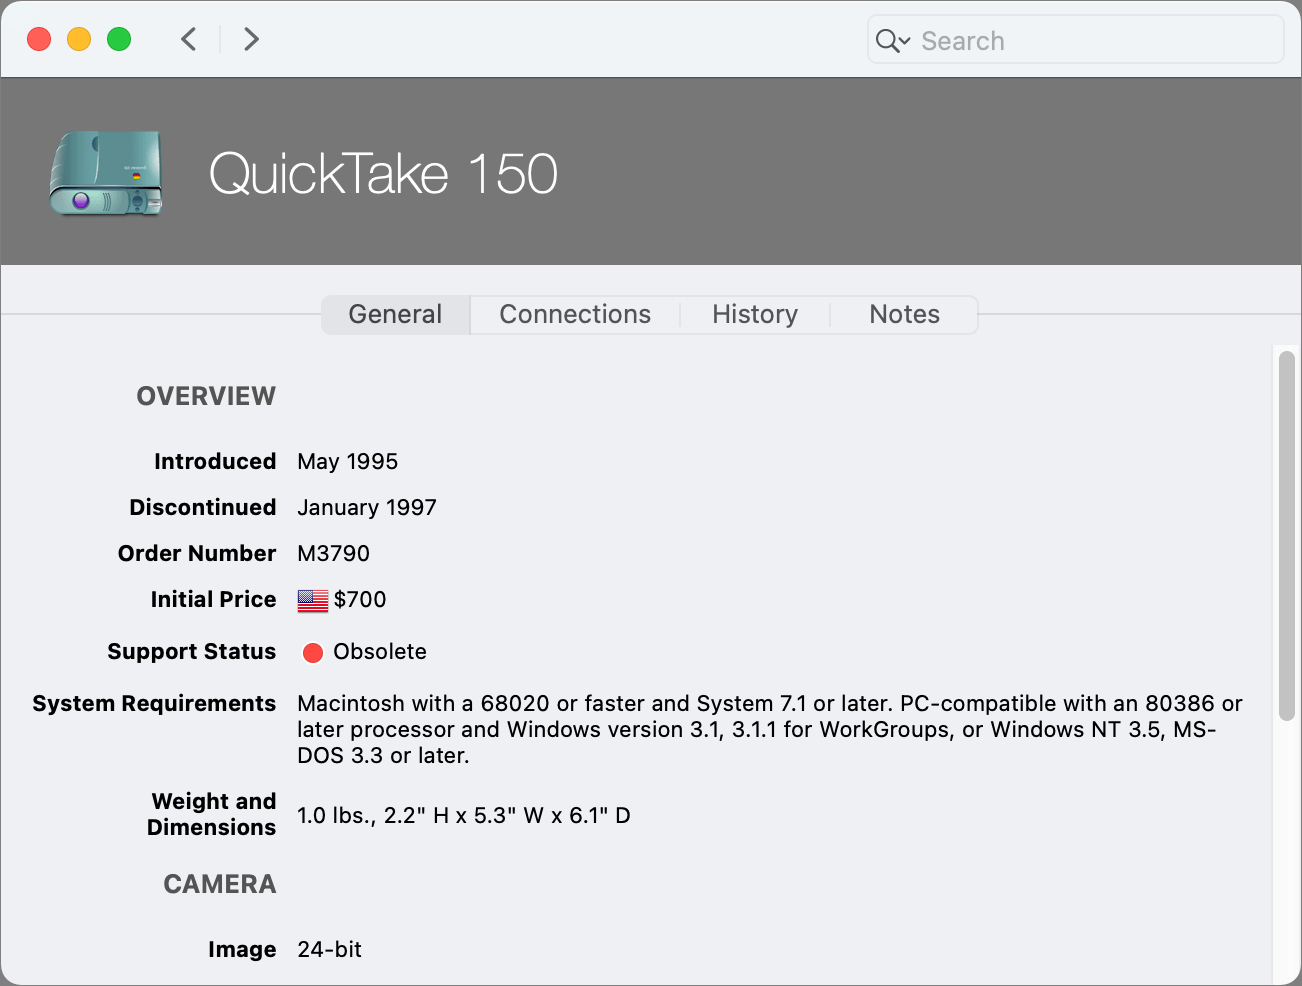Click the red Obsolete status dot

pos(313,652)
